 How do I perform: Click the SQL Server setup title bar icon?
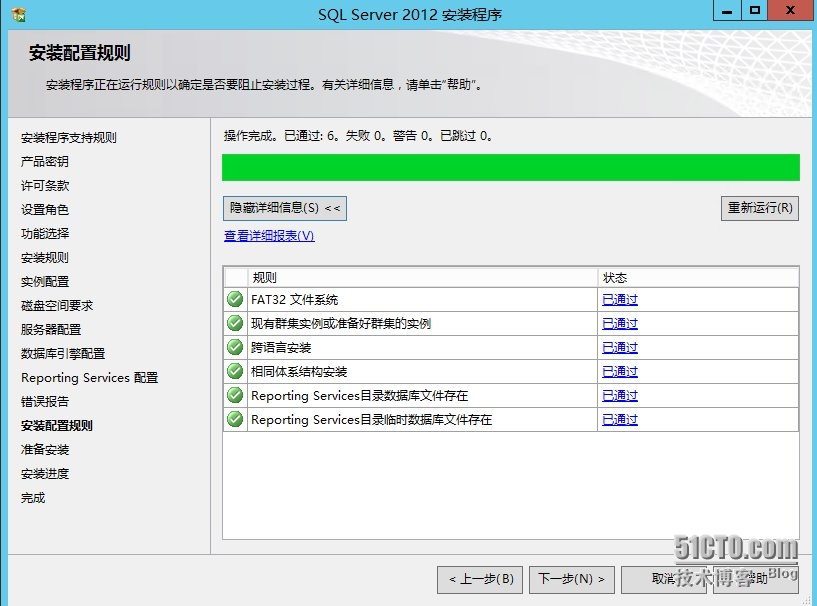click(x=18, y=14)
